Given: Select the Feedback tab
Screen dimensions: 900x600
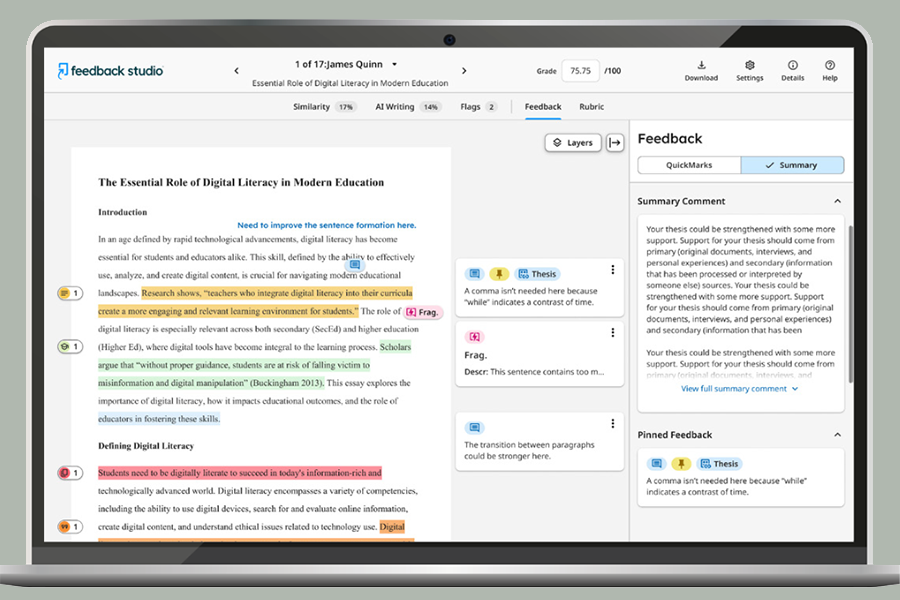Looking at the screenshot, I should (543, 107).
